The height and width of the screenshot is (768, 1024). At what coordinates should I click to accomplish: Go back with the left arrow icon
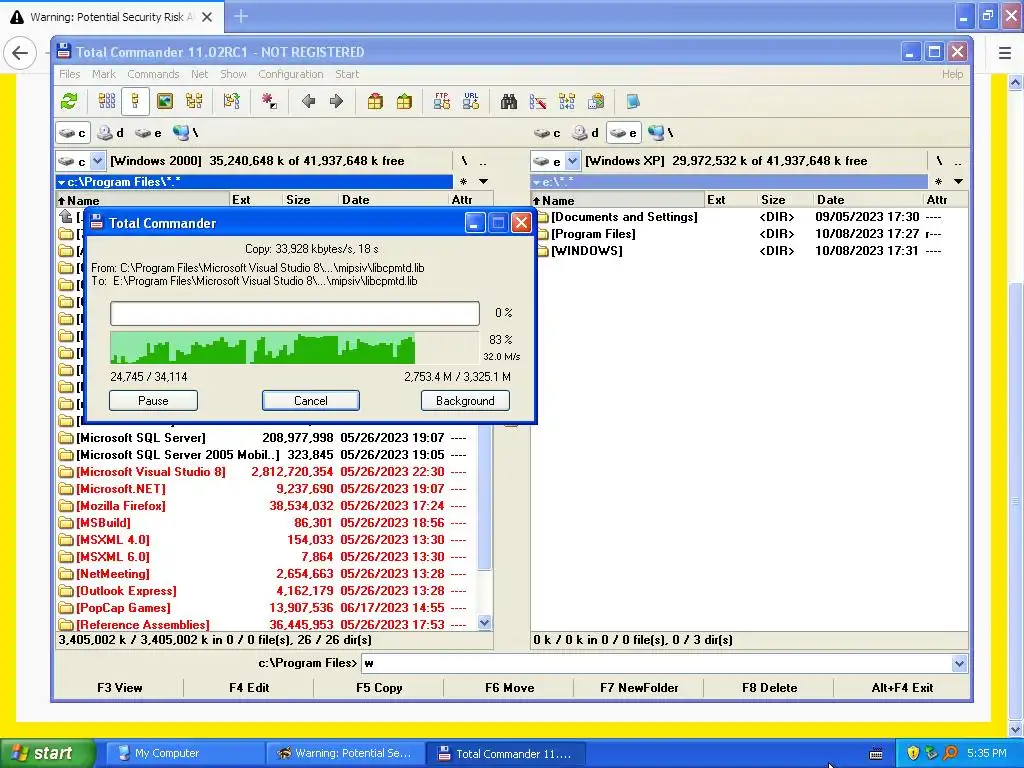pos(308,101)
